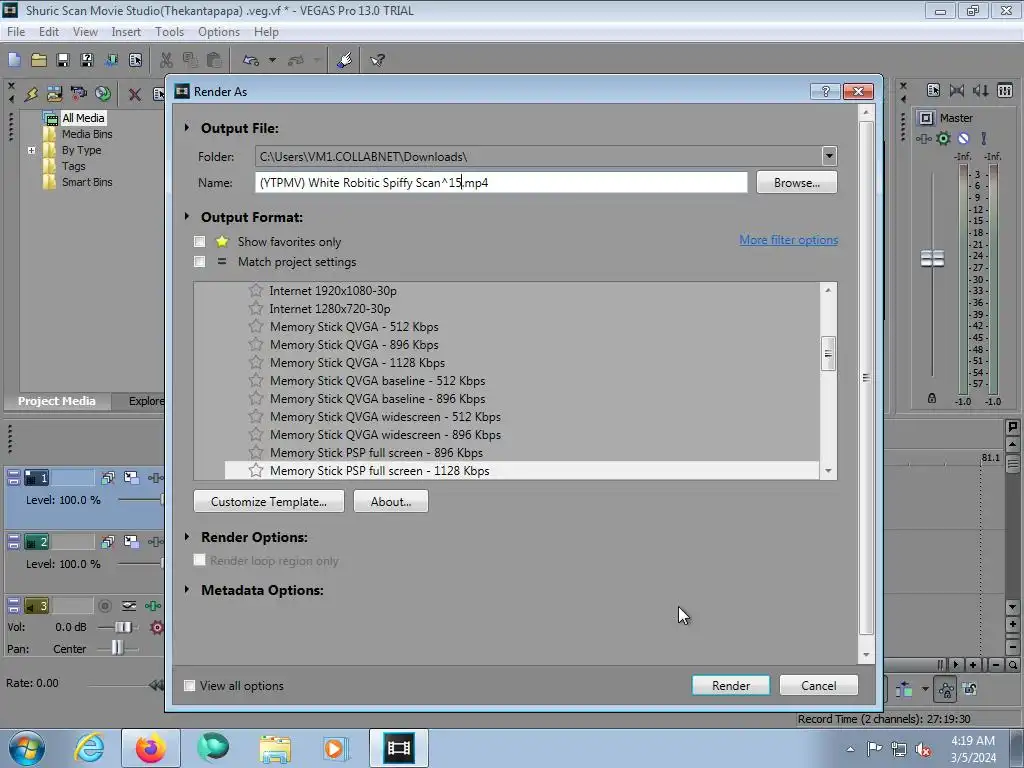Click track 1 Track Motion icon
Viewport: 1024px width, 768px height.
pos(108,478)
